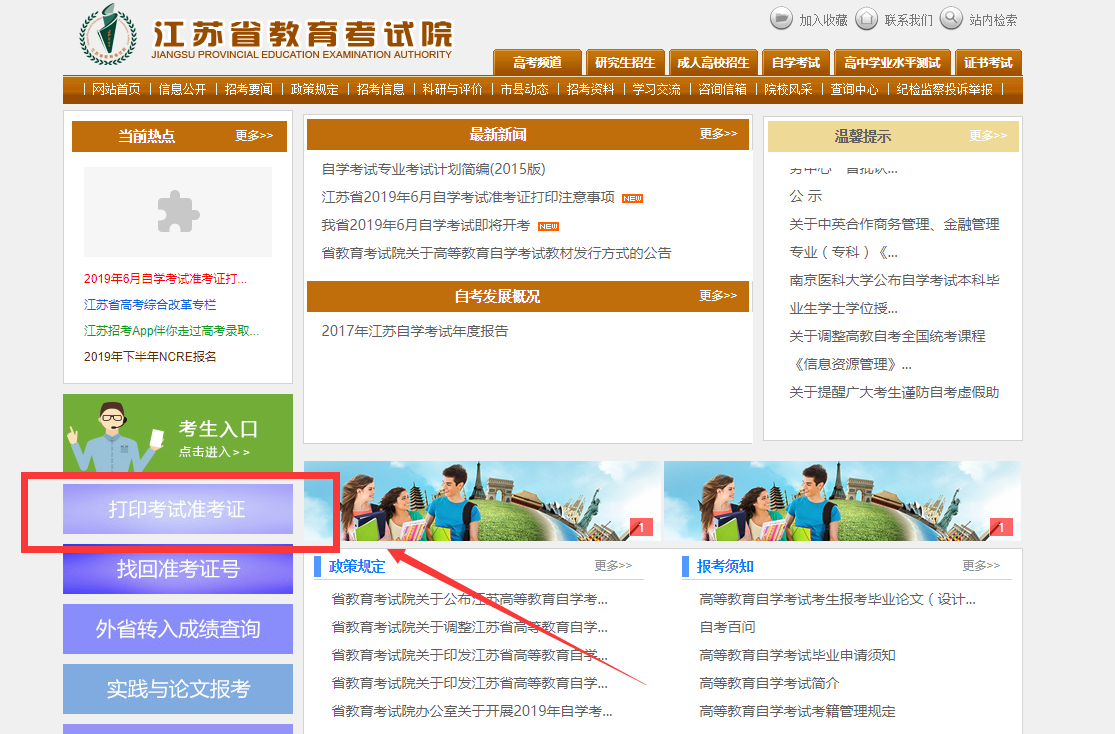Select 查询中心 in the navigation bar

854,89
